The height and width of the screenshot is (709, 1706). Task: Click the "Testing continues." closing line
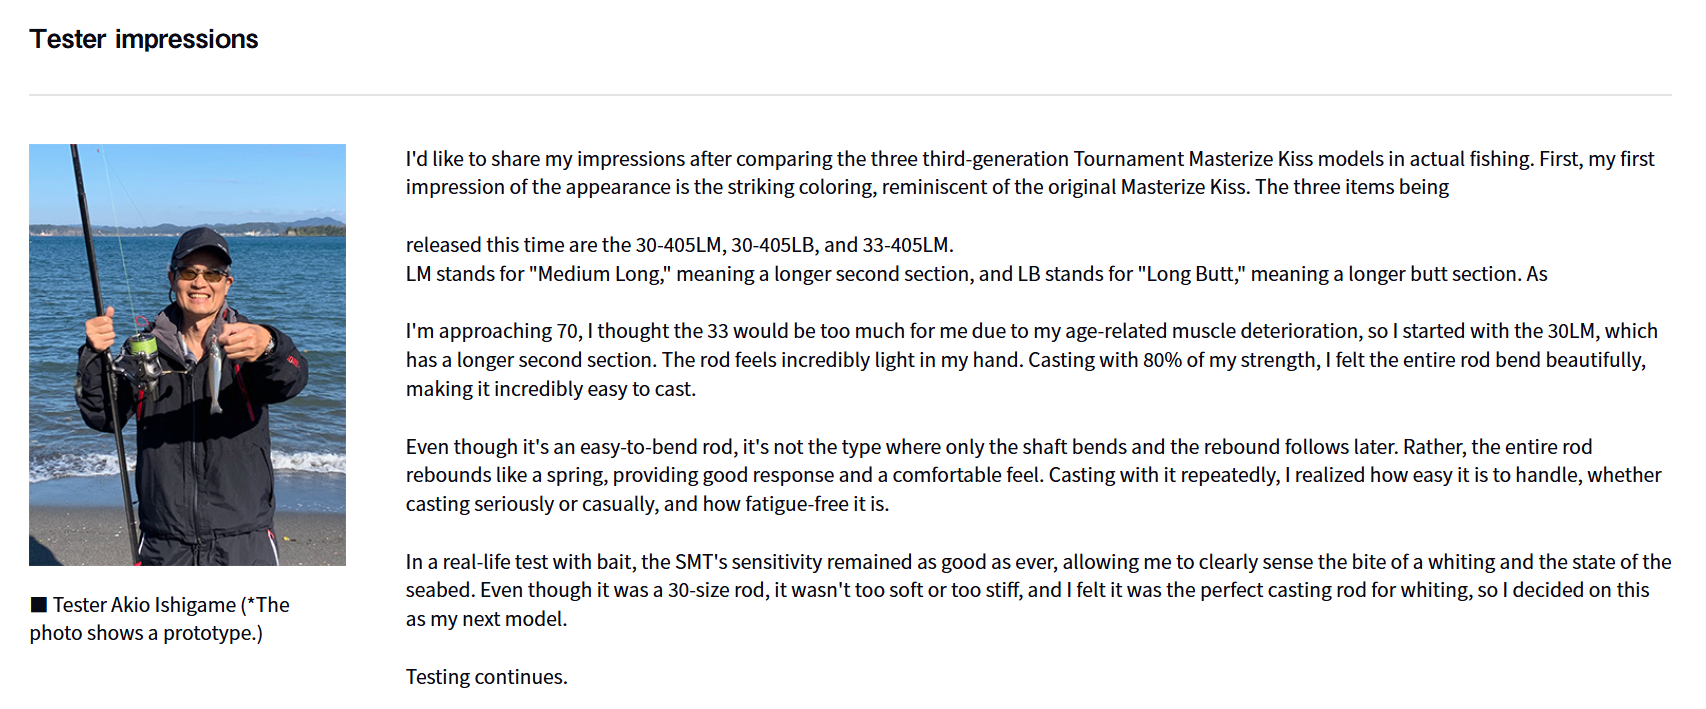486,677
